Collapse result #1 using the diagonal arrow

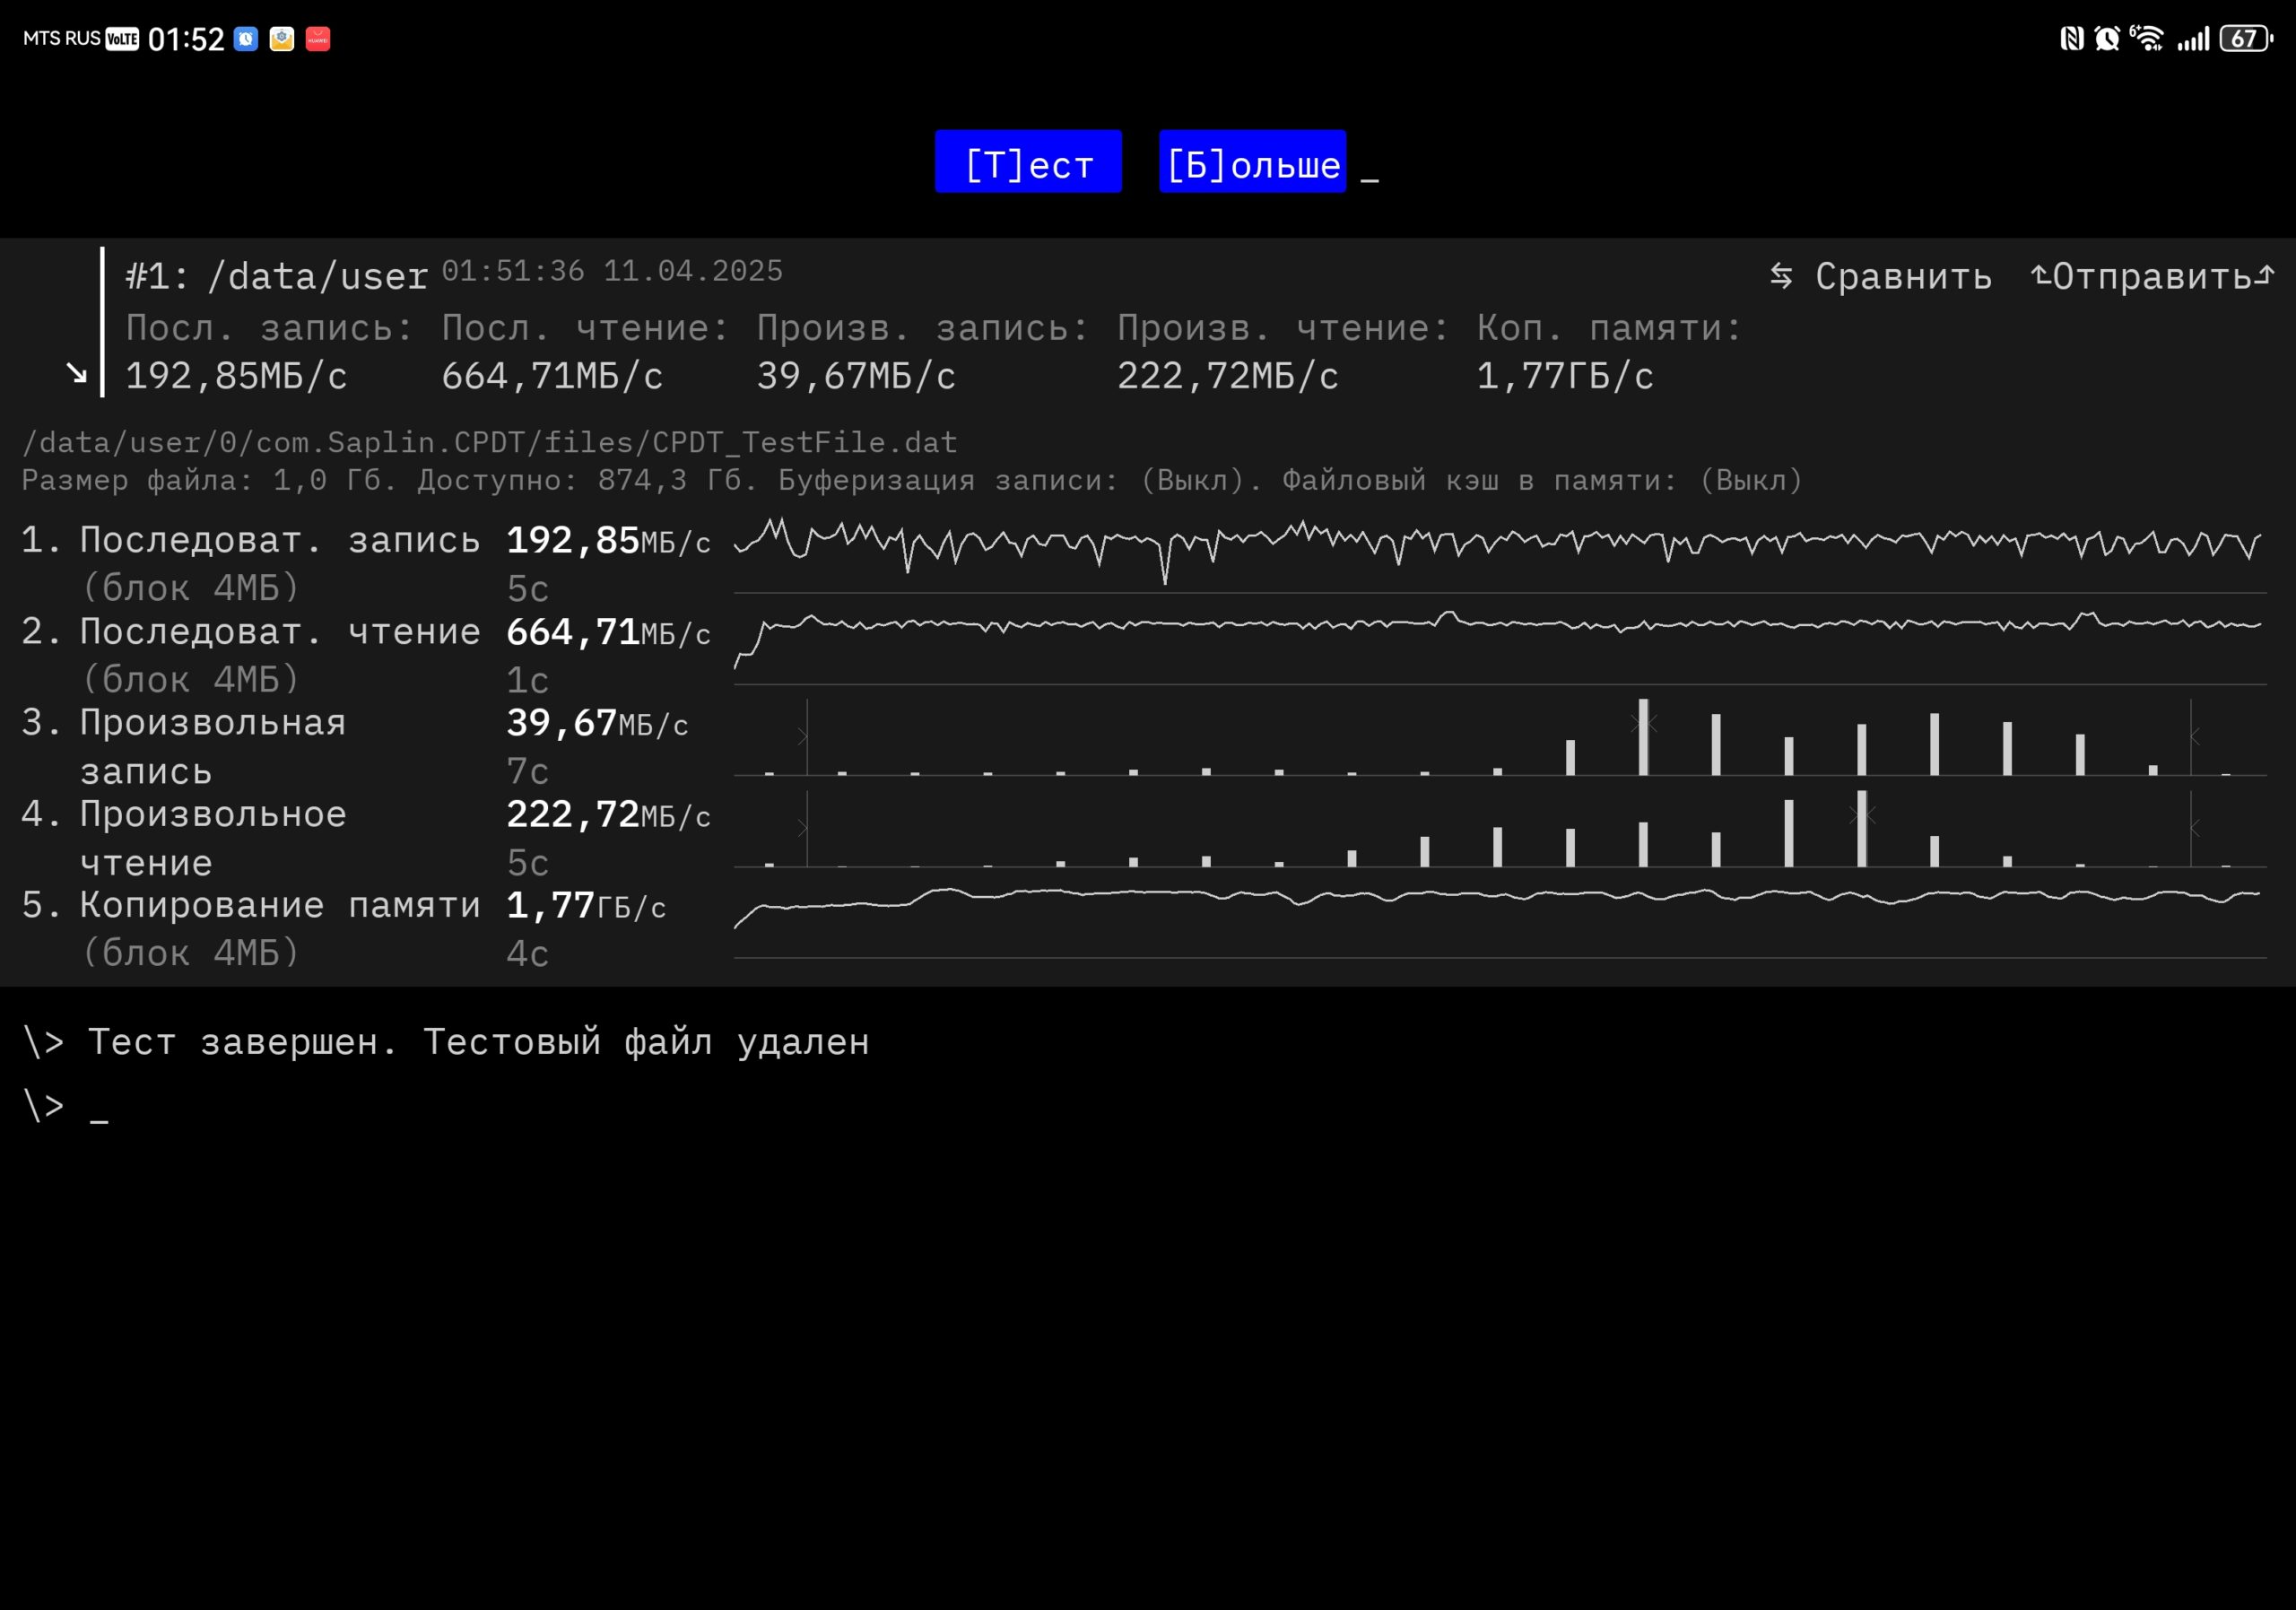click(x=76, y=373)
